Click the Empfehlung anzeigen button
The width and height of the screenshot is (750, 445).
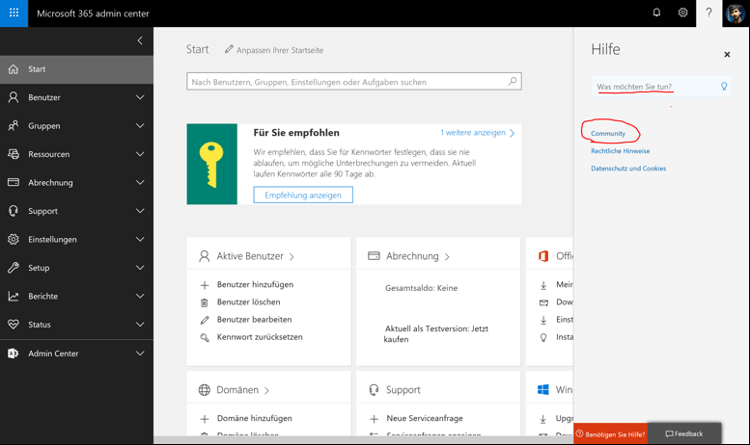302,195
